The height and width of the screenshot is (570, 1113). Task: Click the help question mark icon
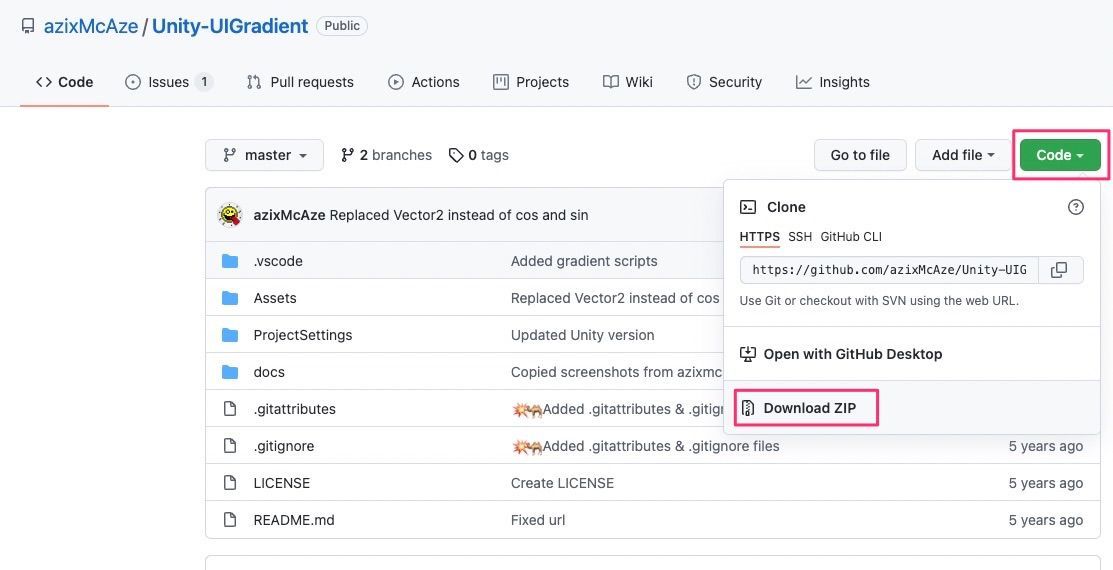click(x=1076, y=207)
